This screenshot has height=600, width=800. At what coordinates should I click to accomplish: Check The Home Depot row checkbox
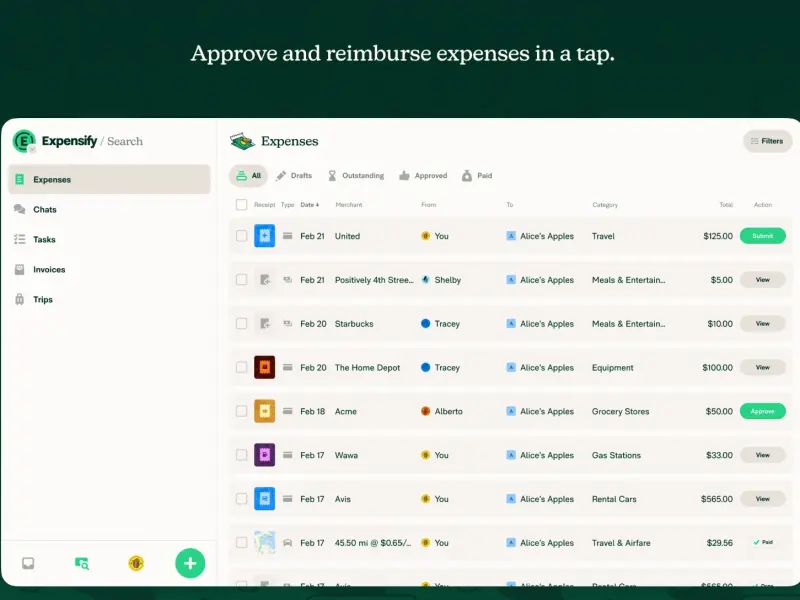pyautogui.click(x=241, y=367)
